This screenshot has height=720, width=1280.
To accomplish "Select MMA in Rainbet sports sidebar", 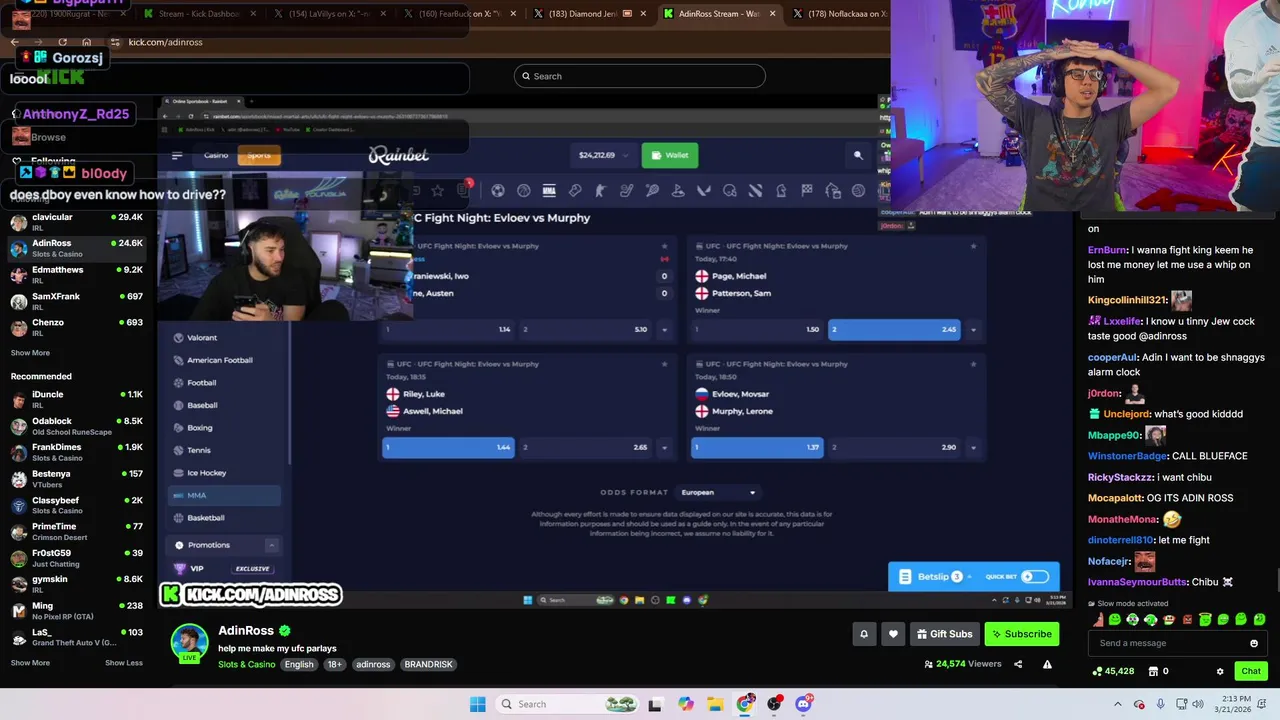I will click(x=225, y=495).
